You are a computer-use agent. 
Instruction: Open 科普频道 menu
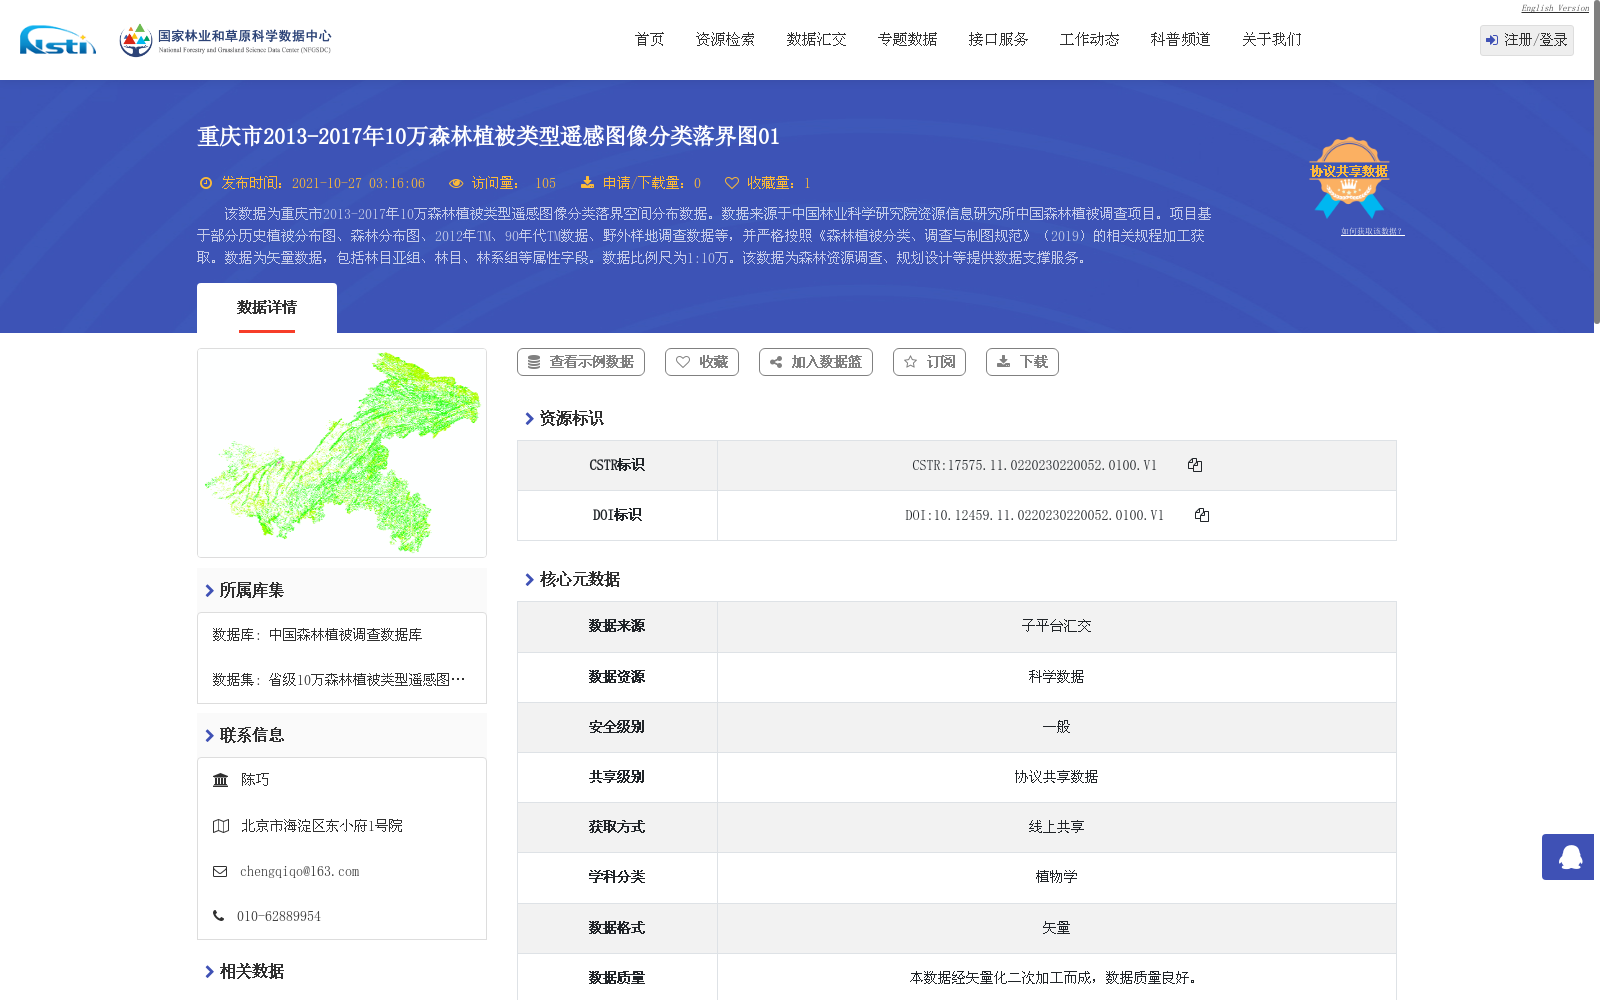pyautogui.click(x=1180, y=40)
